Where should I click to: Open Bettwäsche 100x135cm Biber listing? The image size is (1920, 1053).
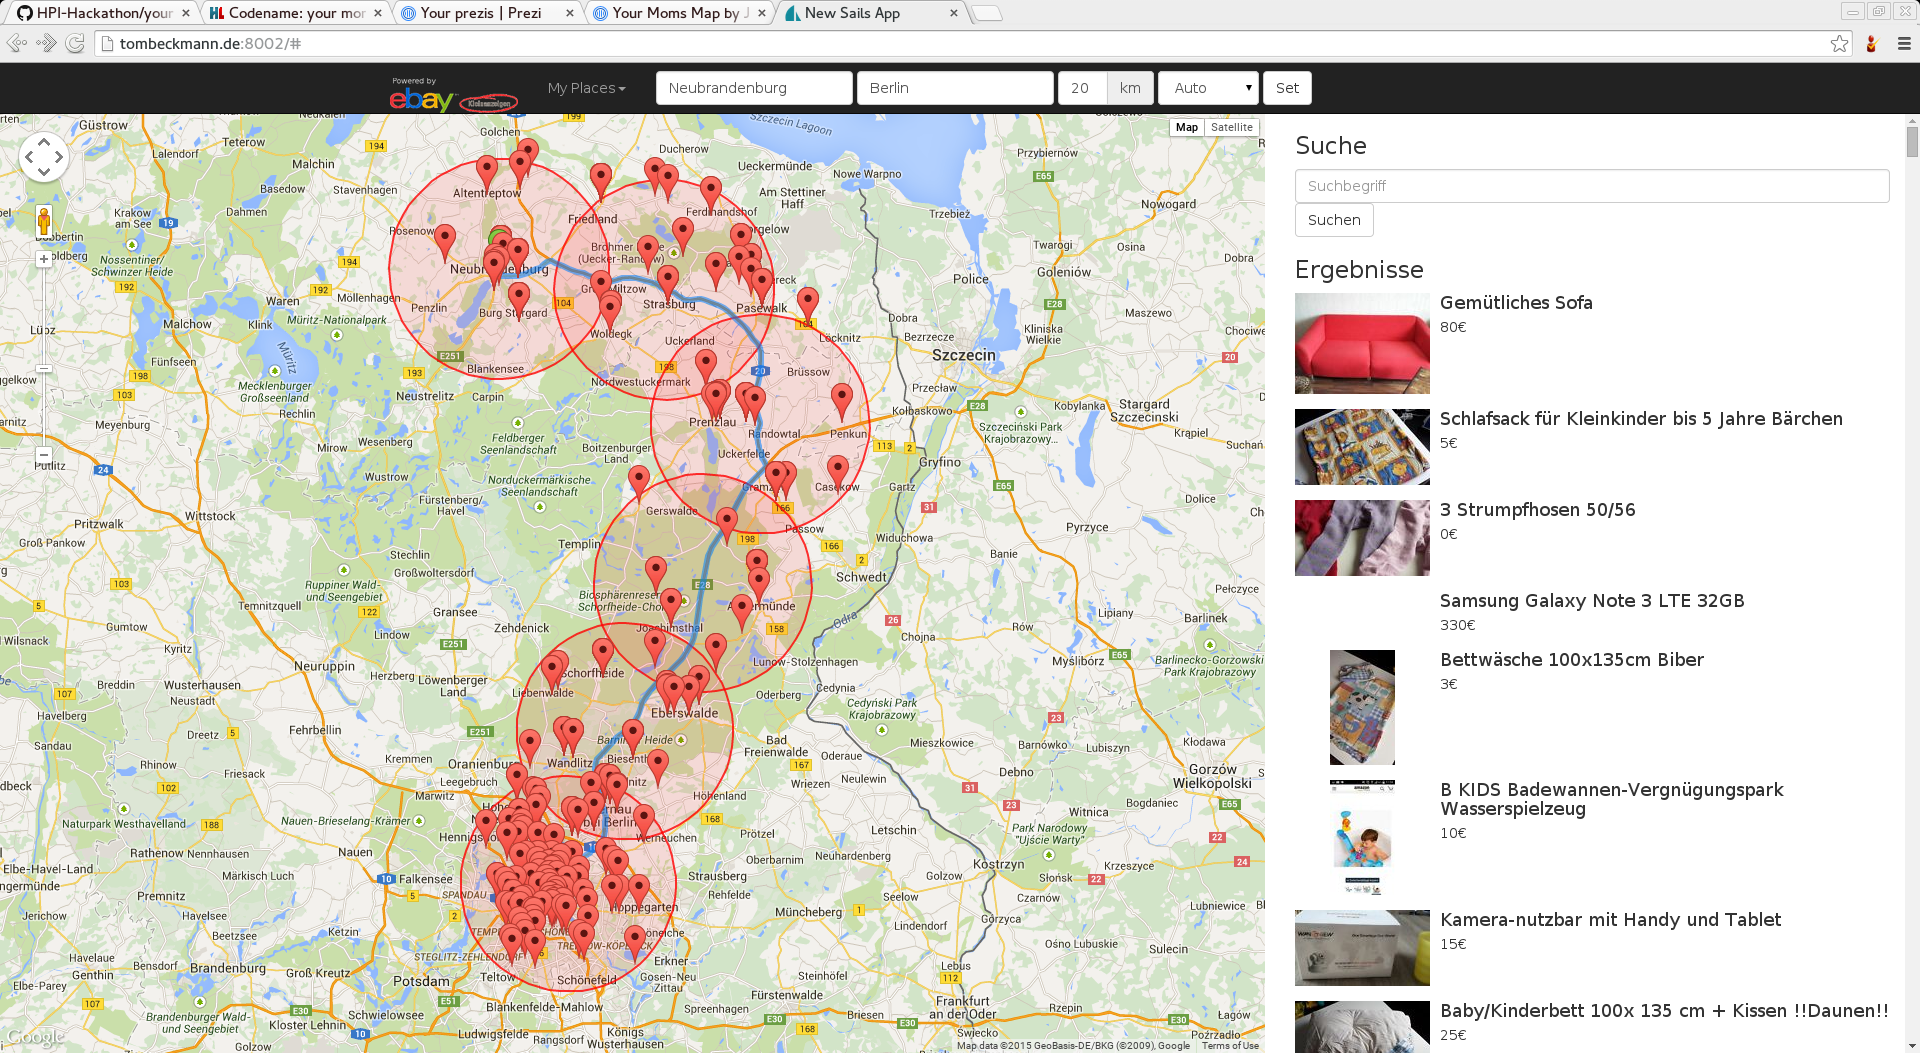[x=1572, y=660]
